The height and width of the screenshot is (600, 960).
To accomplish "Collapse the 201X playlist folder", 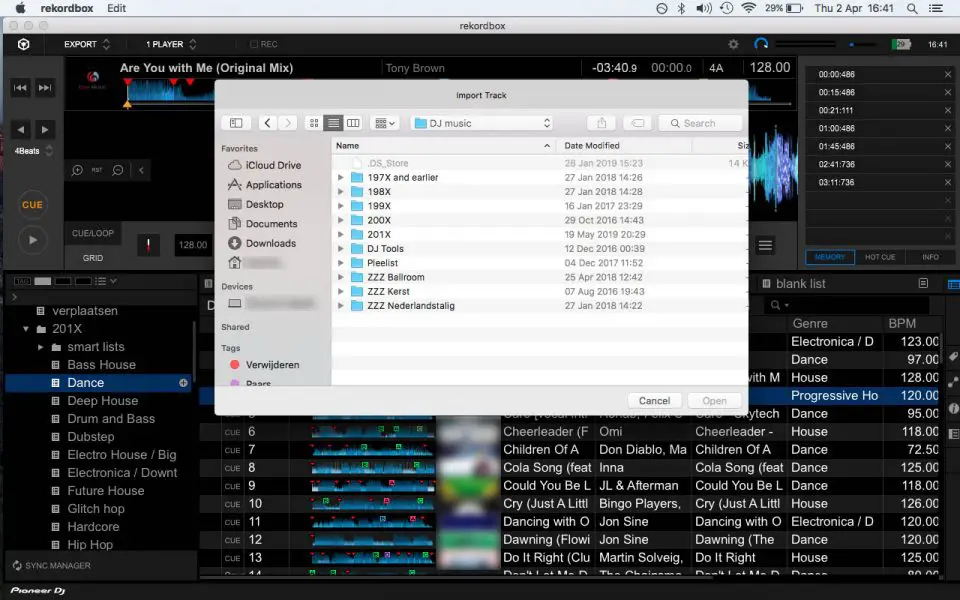I will pos(26,329).
